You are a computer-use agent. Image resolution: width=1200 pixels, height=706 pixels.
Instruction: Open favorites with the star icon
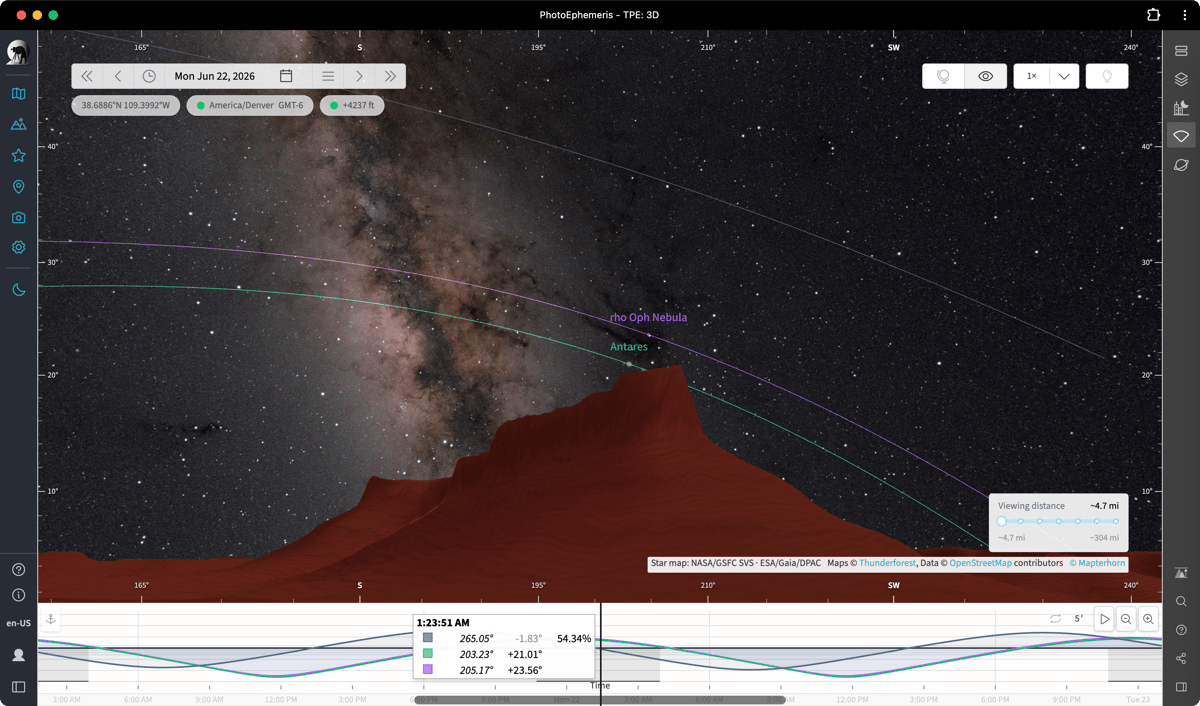(18, 156)
